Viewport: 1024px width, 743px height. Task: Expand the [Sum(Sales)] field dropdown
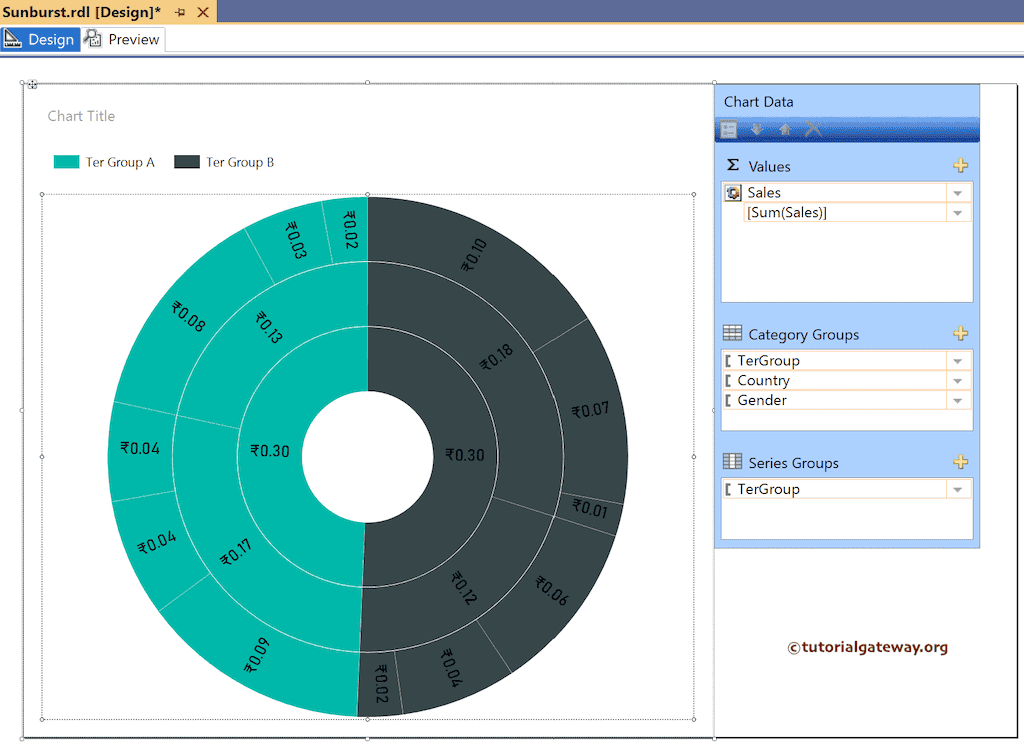click(x=958, y=213)
